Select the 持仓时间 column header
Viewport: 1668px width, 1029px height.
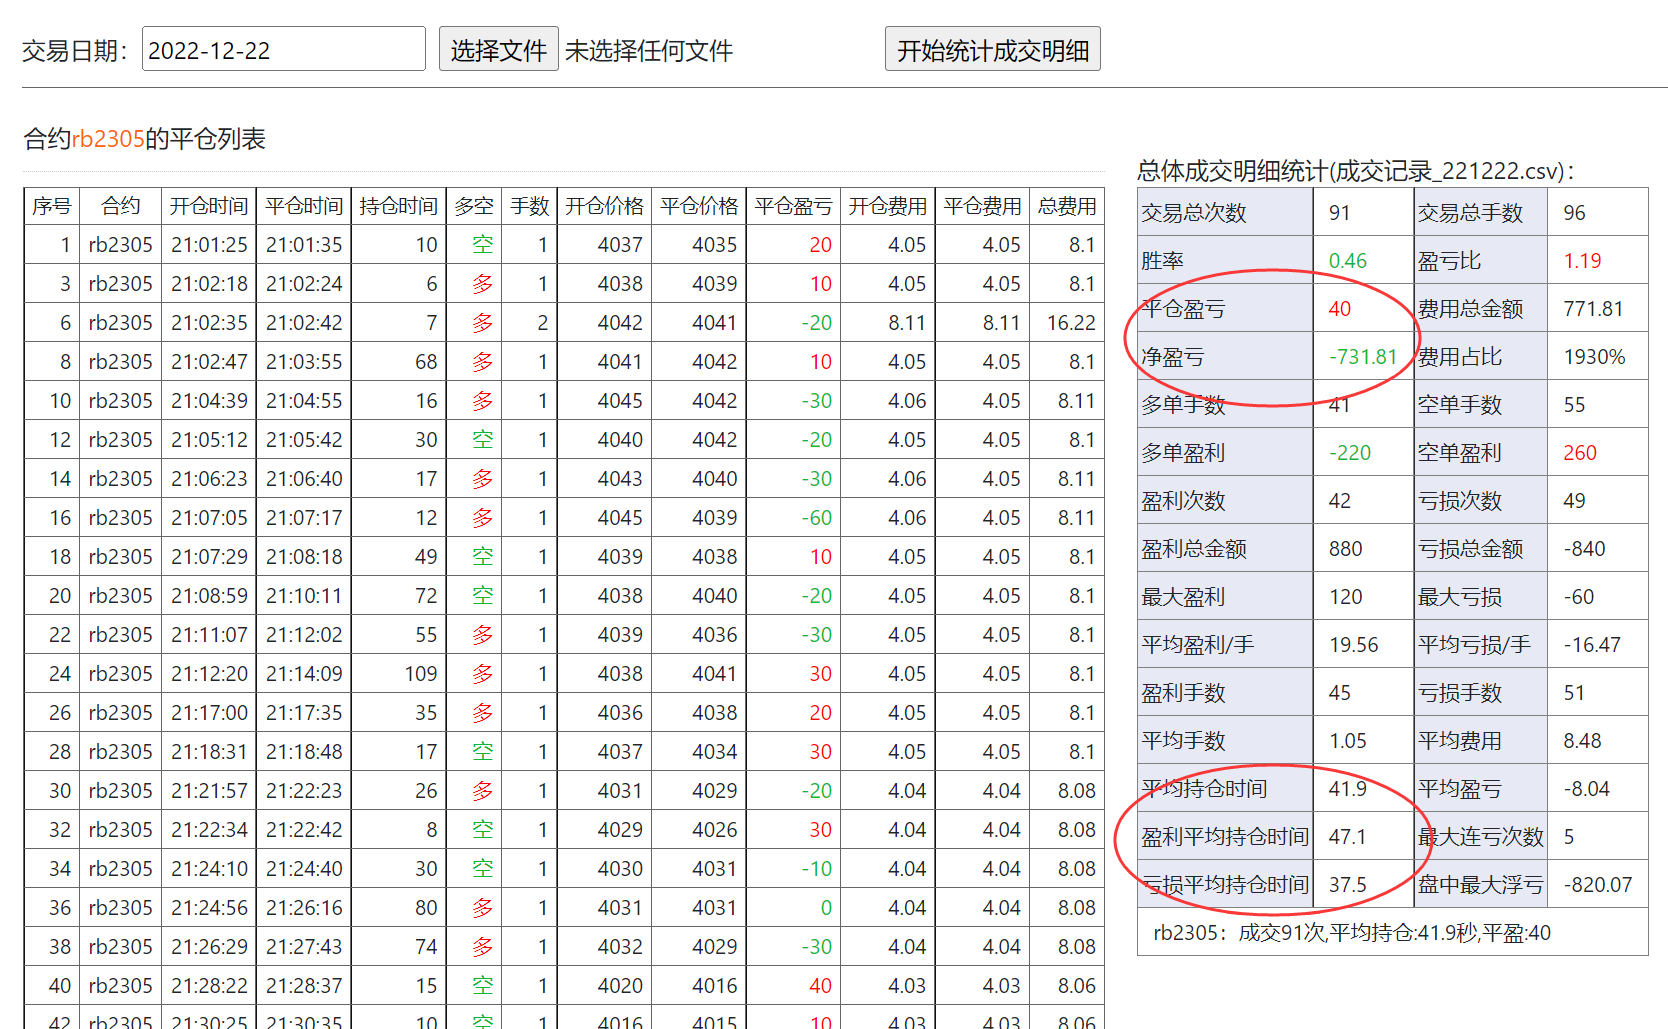[x=398, y=206]
